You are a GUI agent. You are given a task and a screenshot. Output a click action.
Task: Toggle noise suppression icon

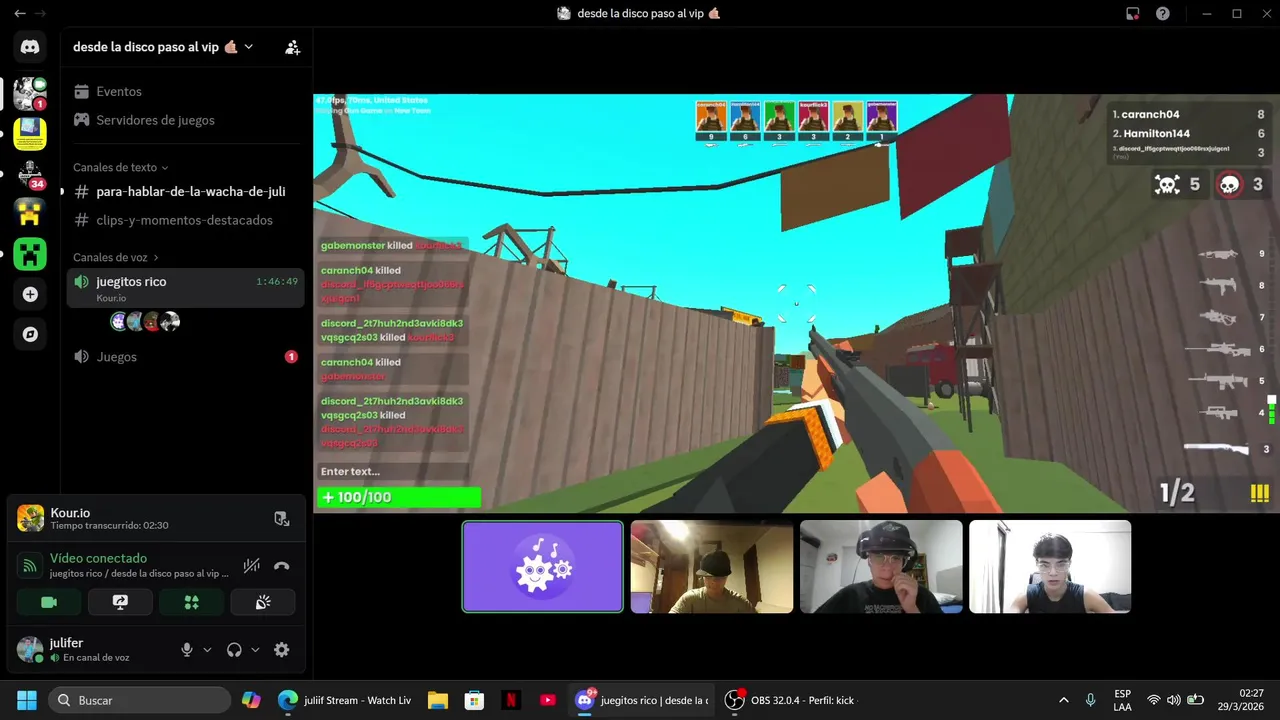(x=251, y=566)
